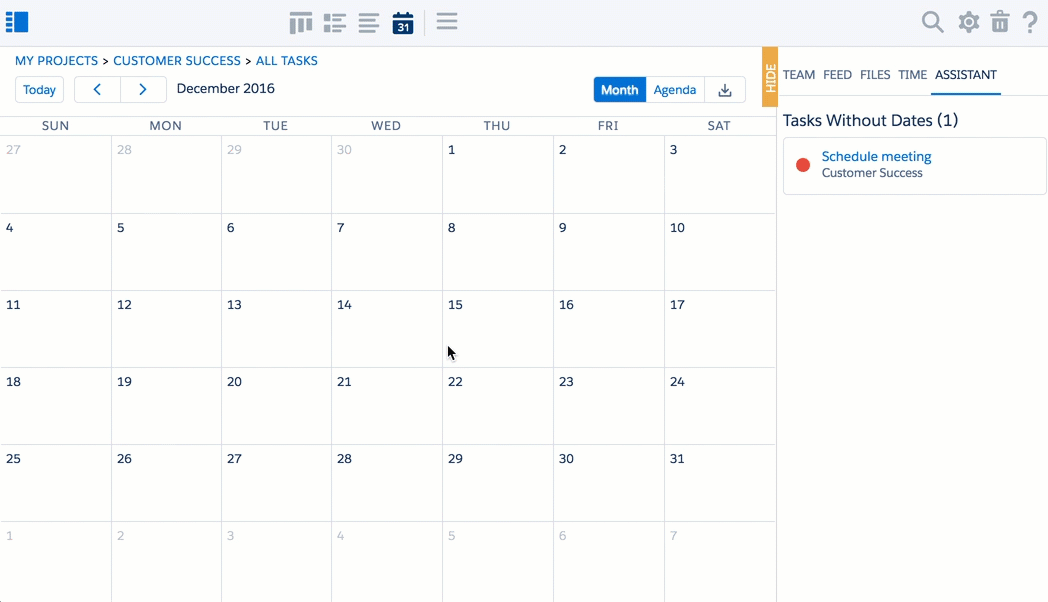Viewport: 1048px width, 602px height.
Task: Select December 31 day cell
Action: pos(720,483)
